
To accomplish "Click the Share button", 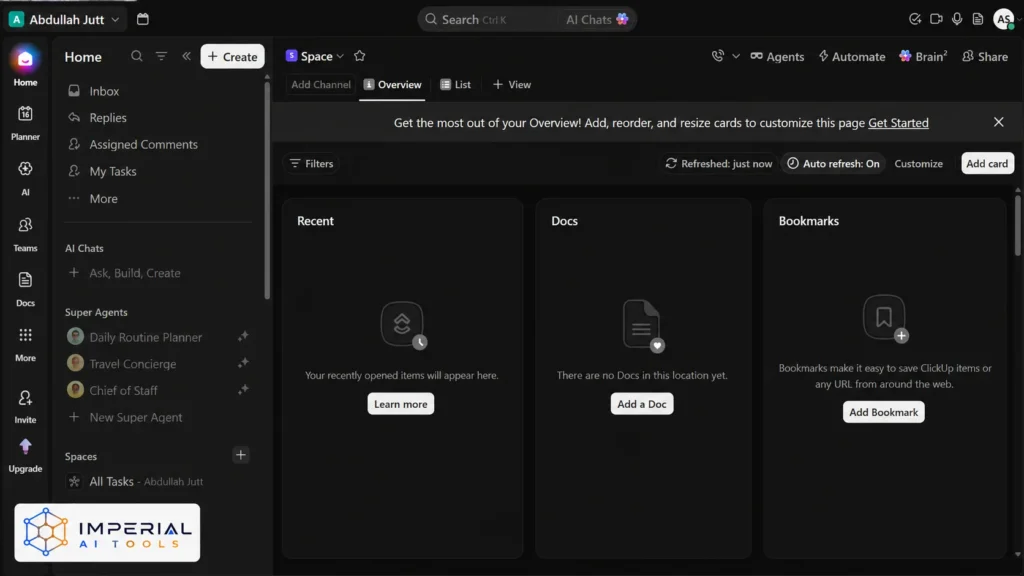I will 985,56.
